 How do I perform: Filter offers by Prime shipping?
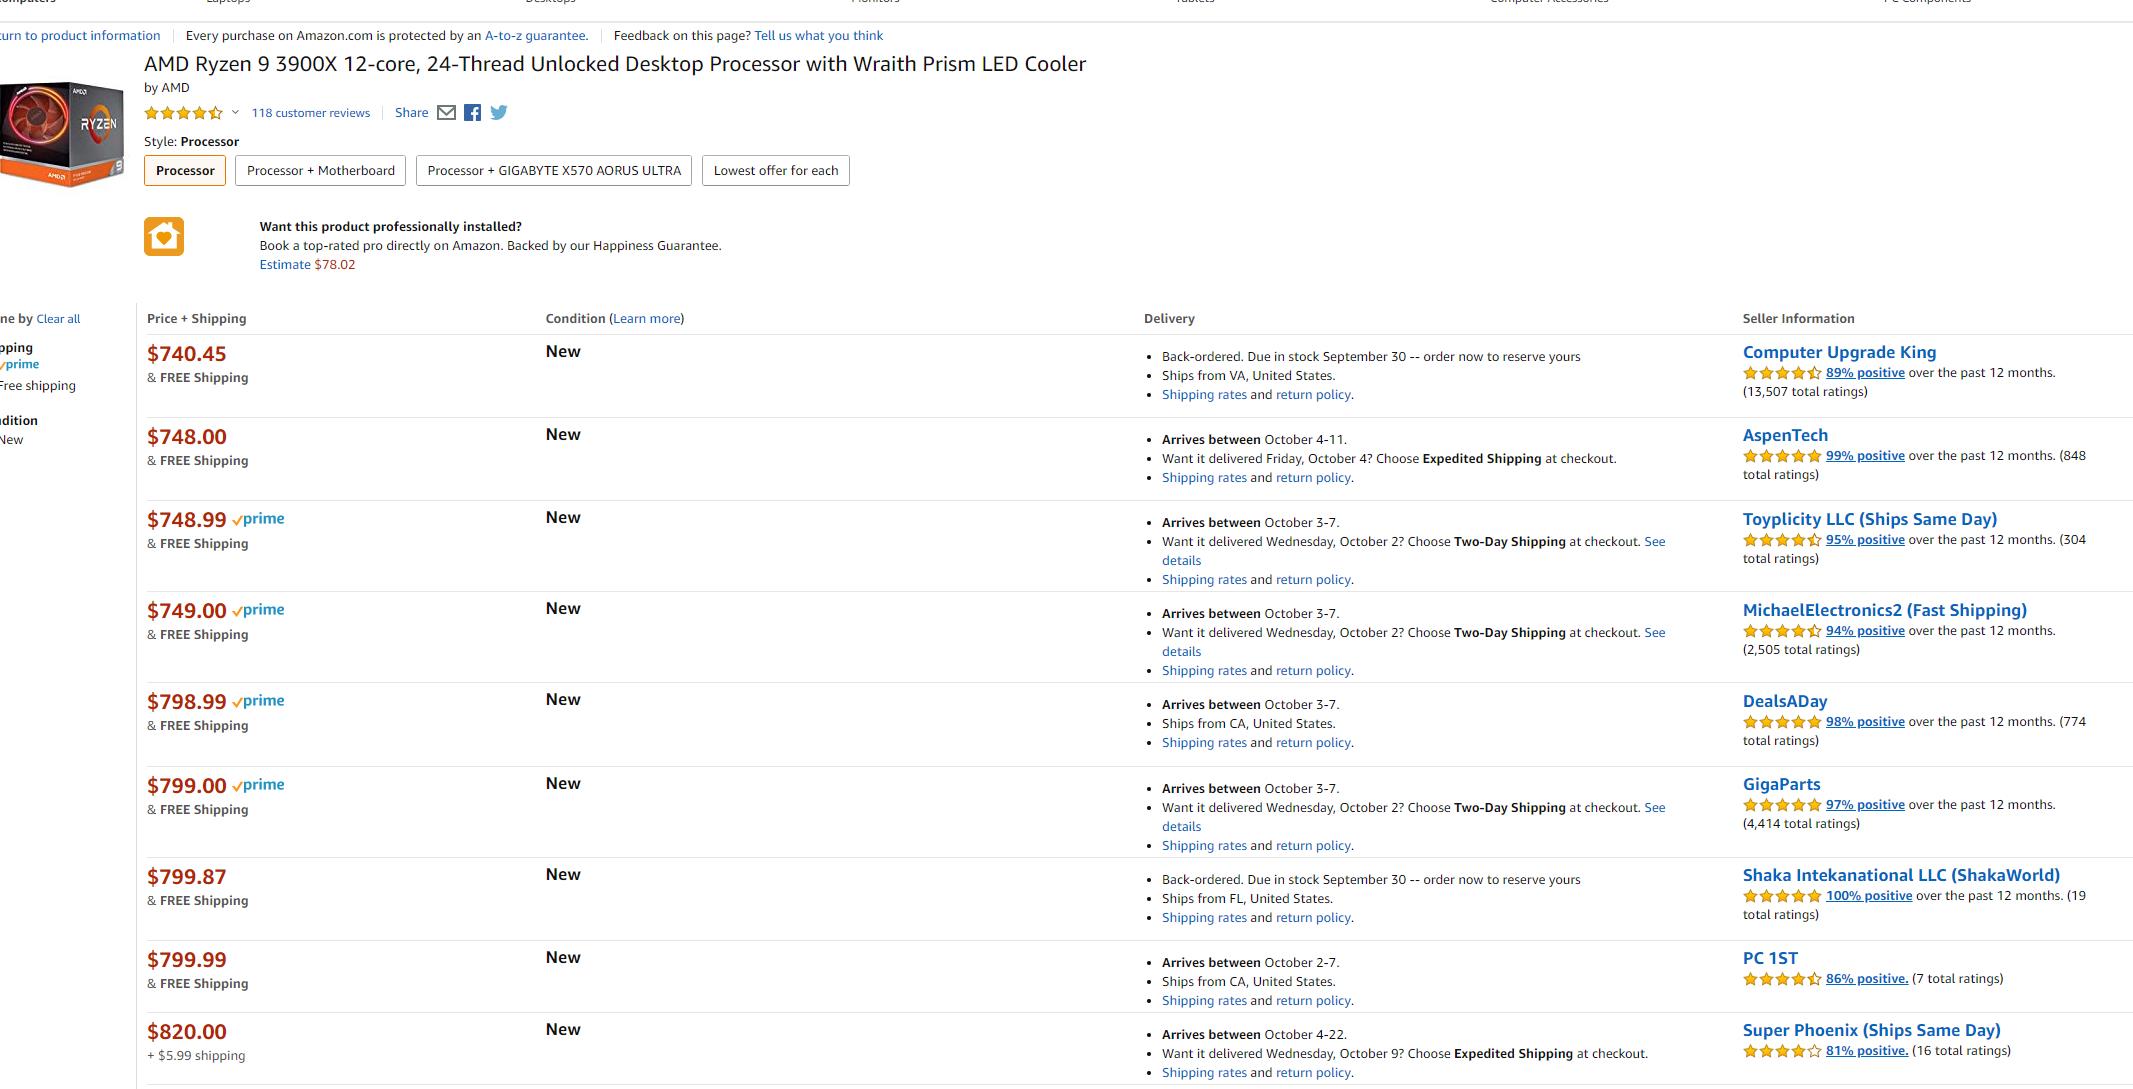[20, 364]
